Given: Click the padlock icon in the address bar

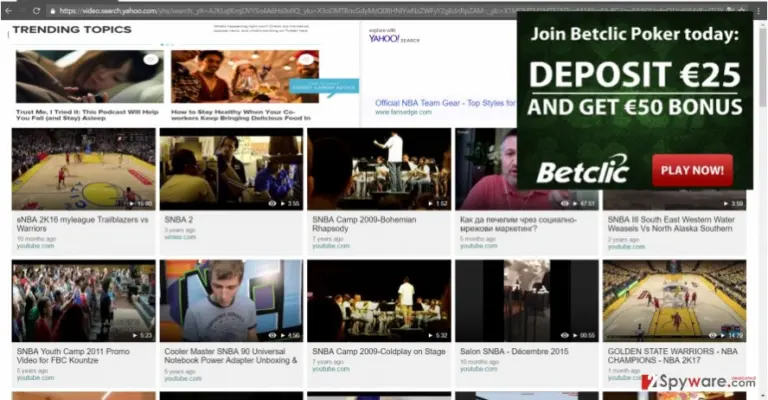Looking at the screenshot, I should pyautogui.click(x=52, y=10).
